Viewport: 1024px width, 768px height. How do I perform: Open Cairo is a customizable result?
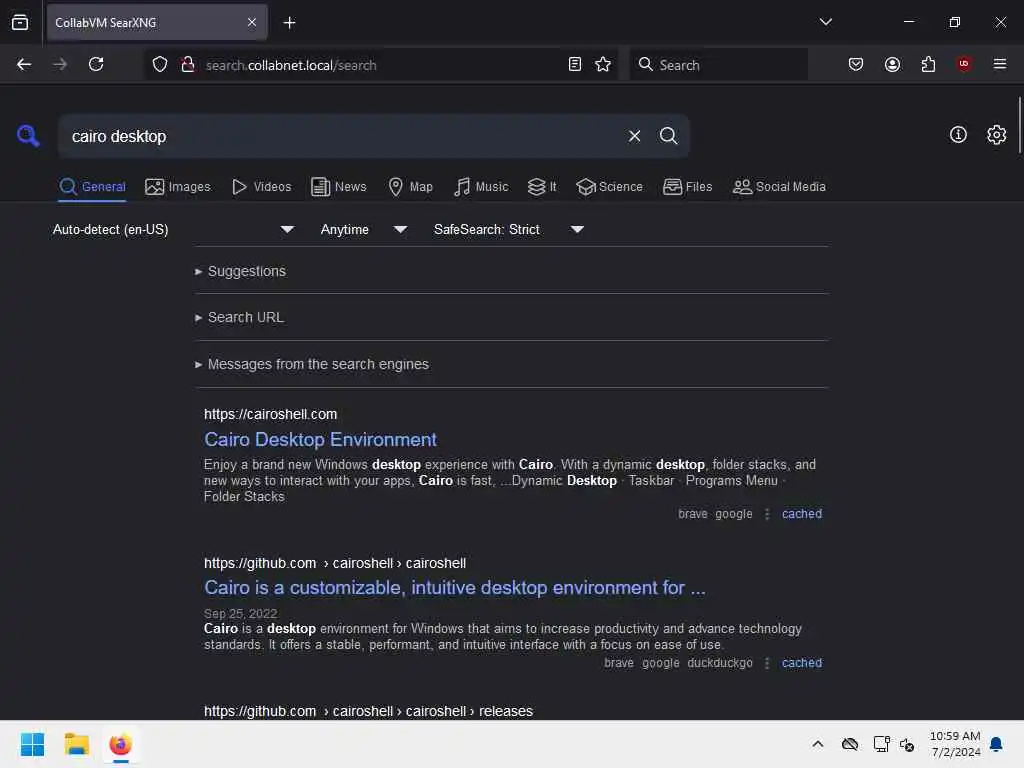pyautogui.click(x=455, y=588)
